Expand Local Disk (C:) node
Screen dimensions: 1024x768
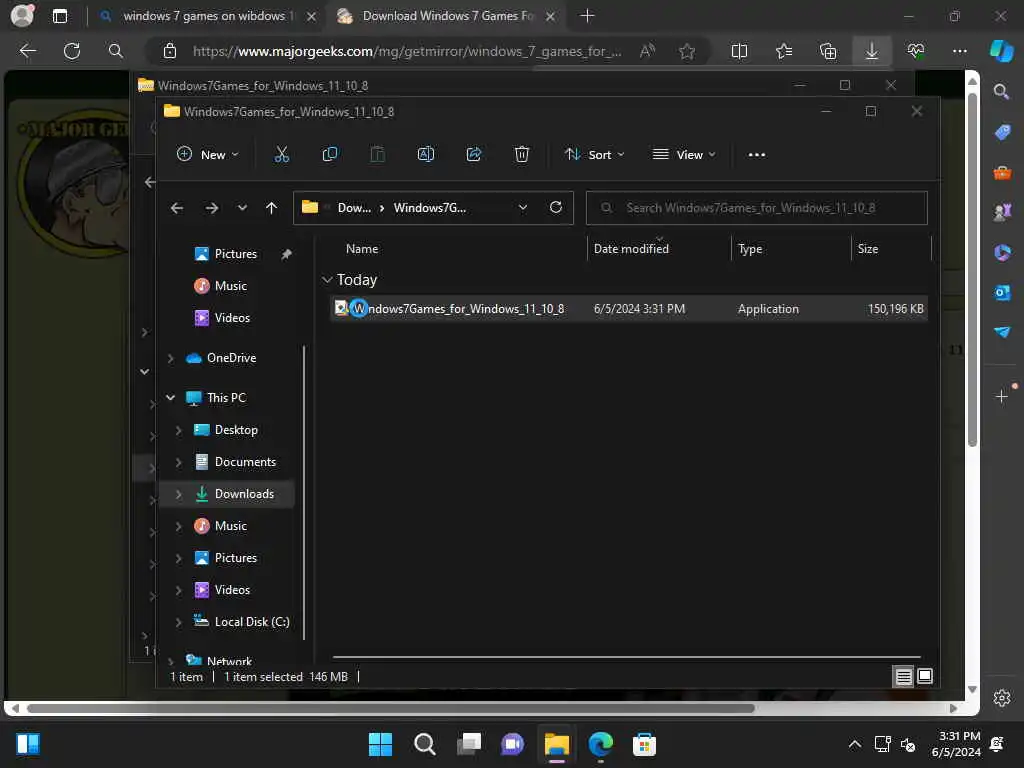pos(178,622)
